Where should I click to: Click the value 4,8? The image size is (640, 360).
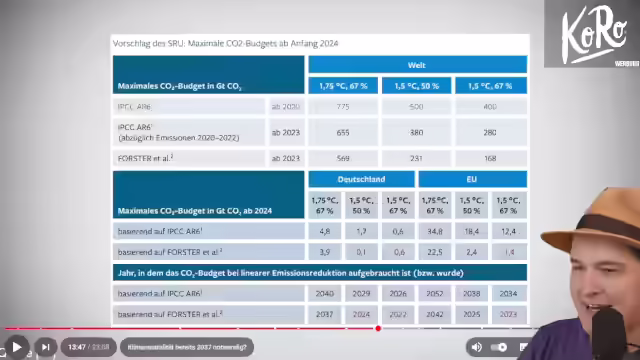tap(324, 231)
